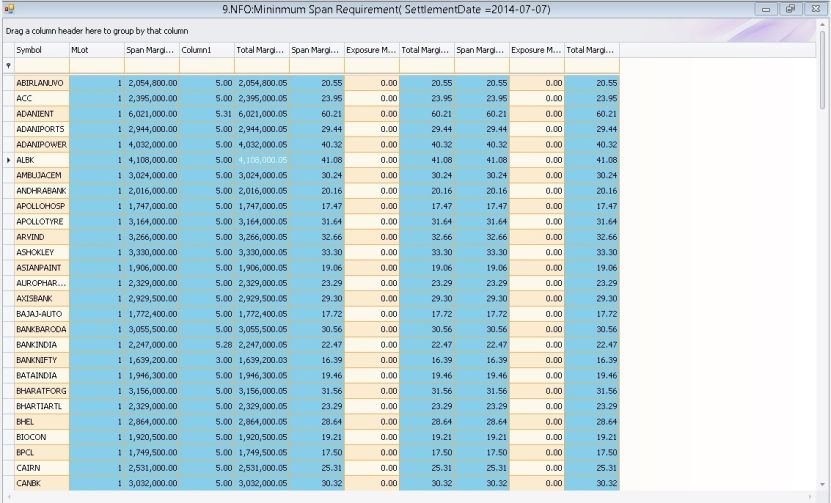Image resolution: width=831 pixels, height=503 pixels.
Task: Click the 3.00 value in BANKNIFTY row
Action: pyautogui.click(x=207, y=359)
